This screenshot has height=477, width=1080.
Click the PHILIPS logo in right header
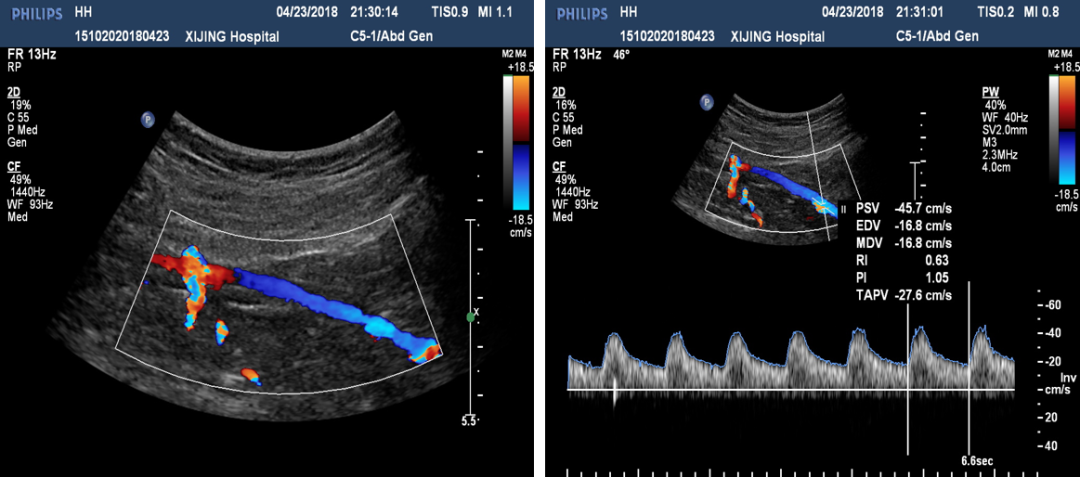(x=579, y=14)
